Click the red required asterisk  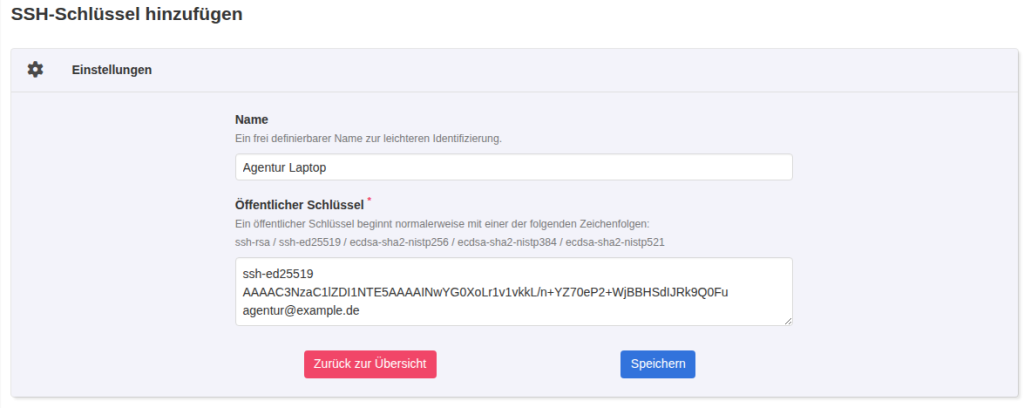[x=369, y=198]
